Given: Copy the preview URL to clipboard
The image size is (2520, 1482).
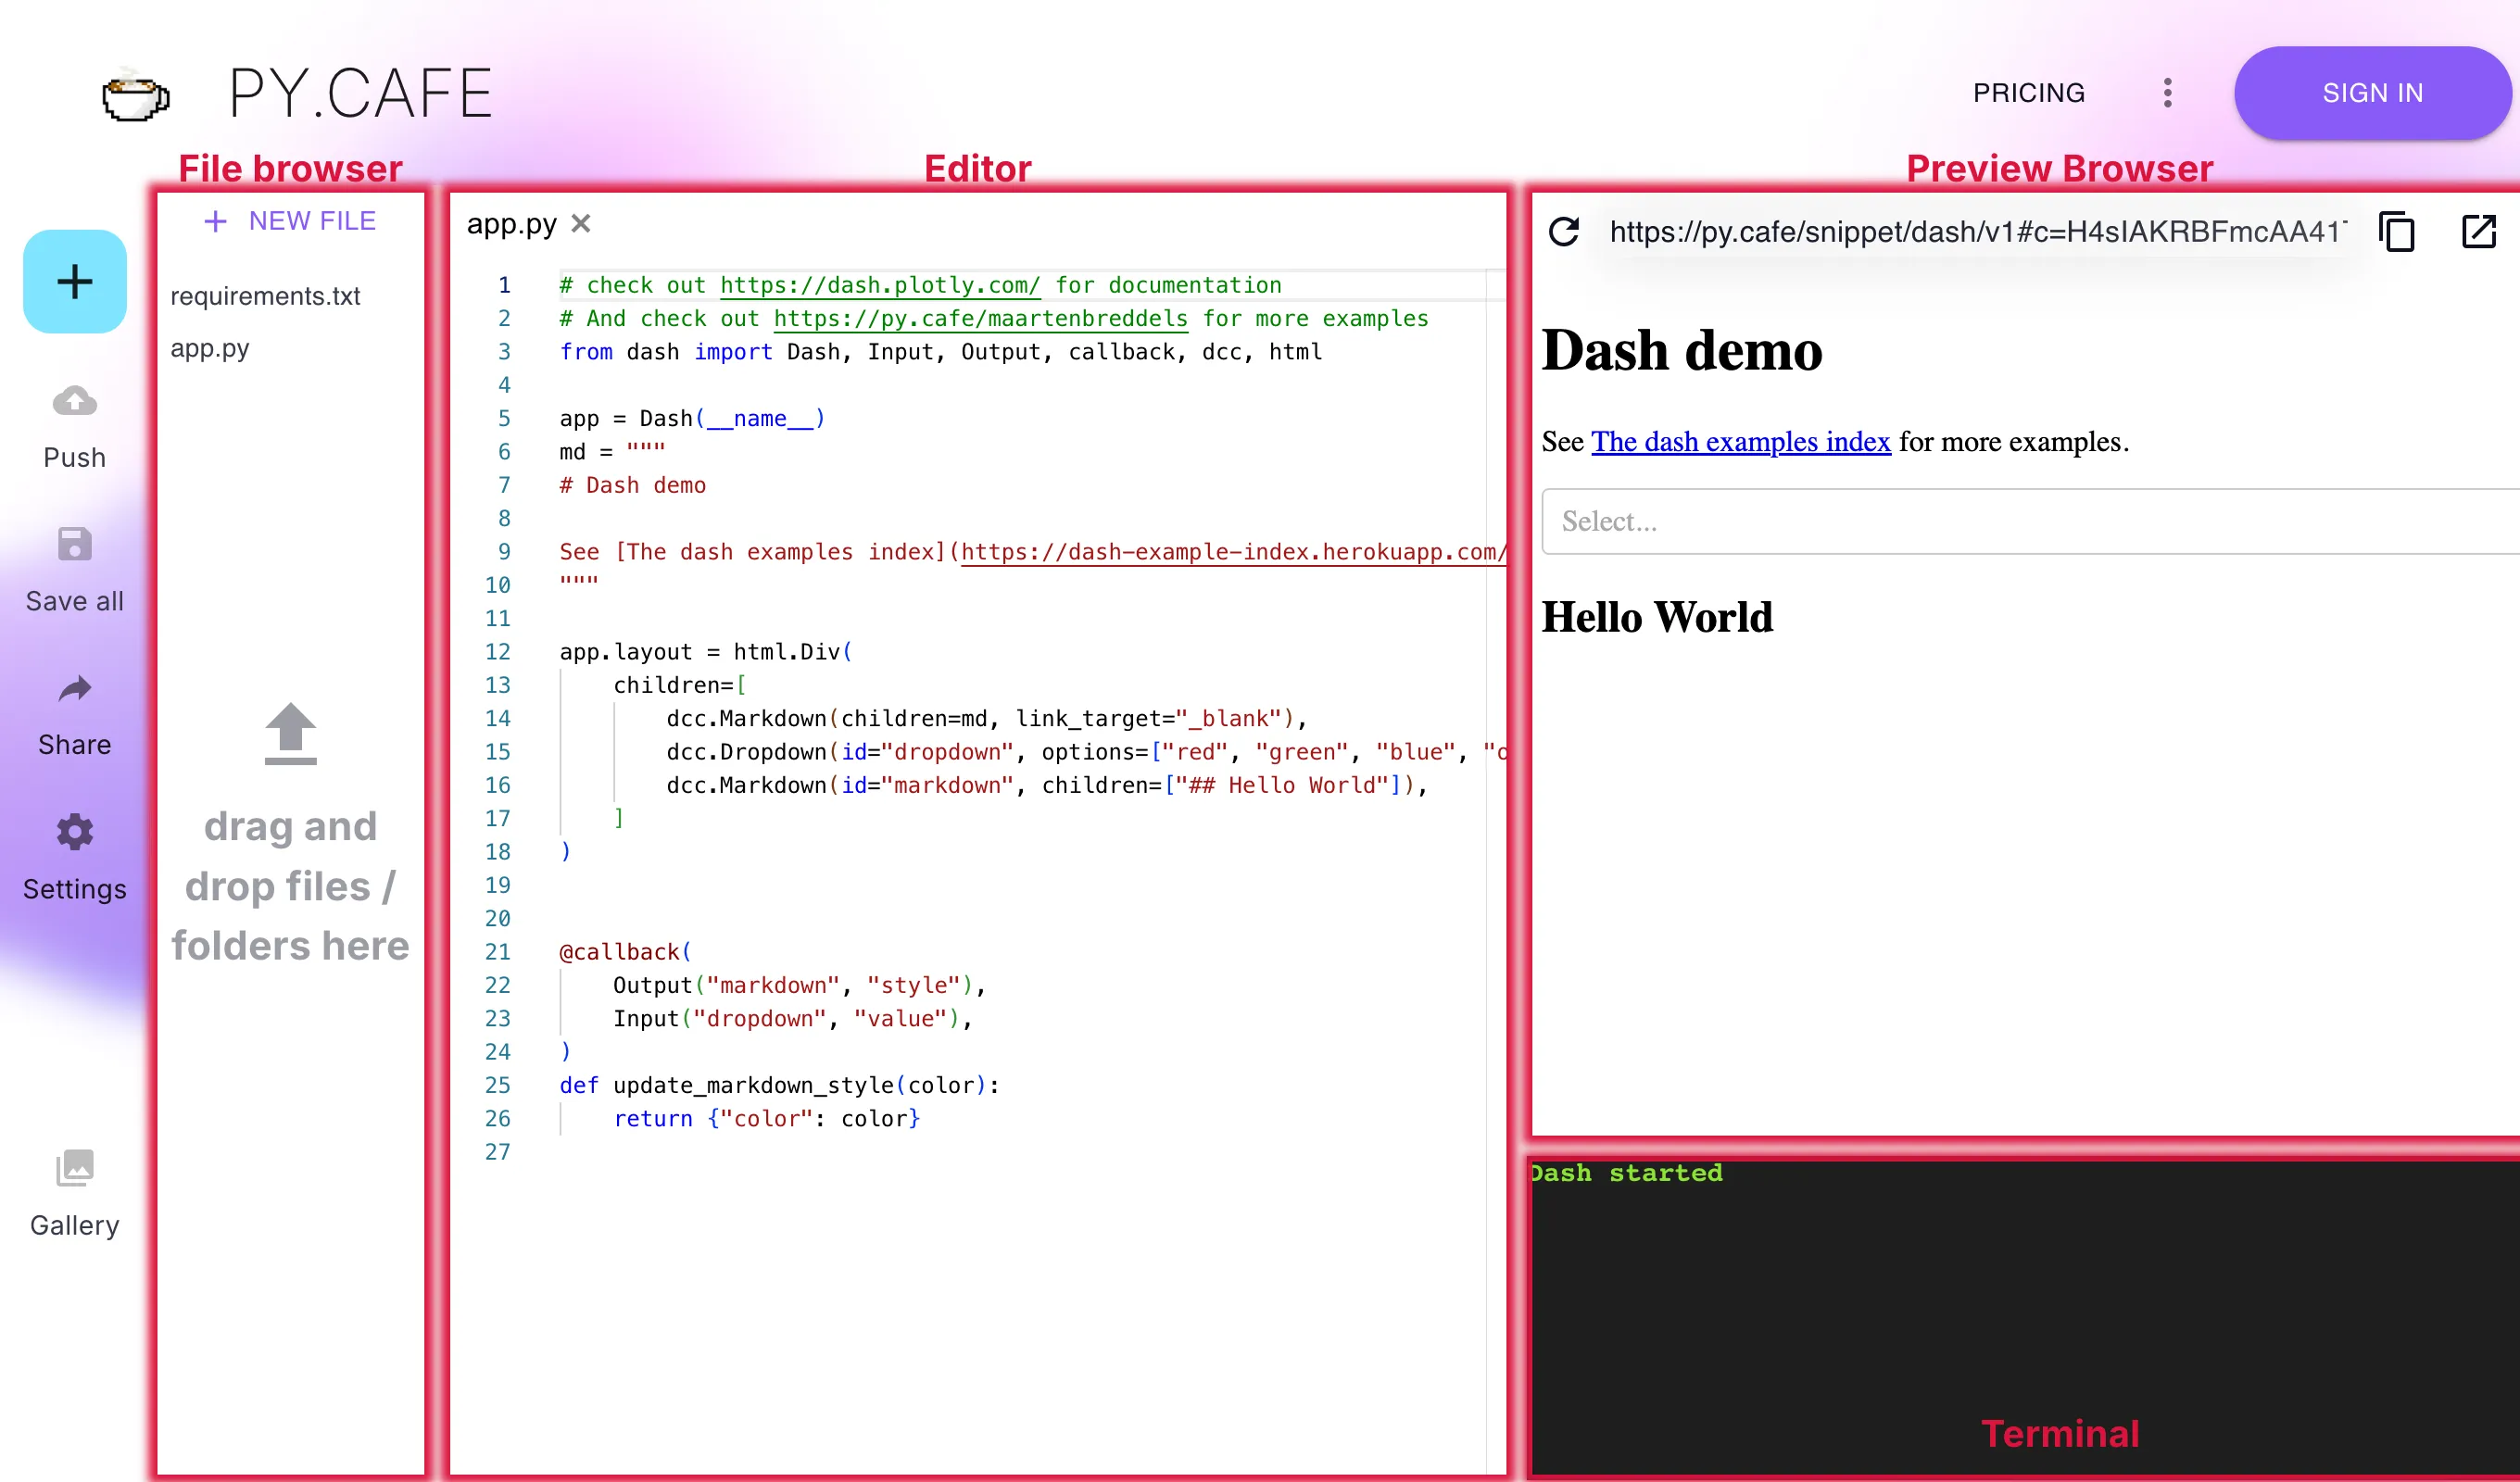Looking at the screenshot, I should [2396, 232].
